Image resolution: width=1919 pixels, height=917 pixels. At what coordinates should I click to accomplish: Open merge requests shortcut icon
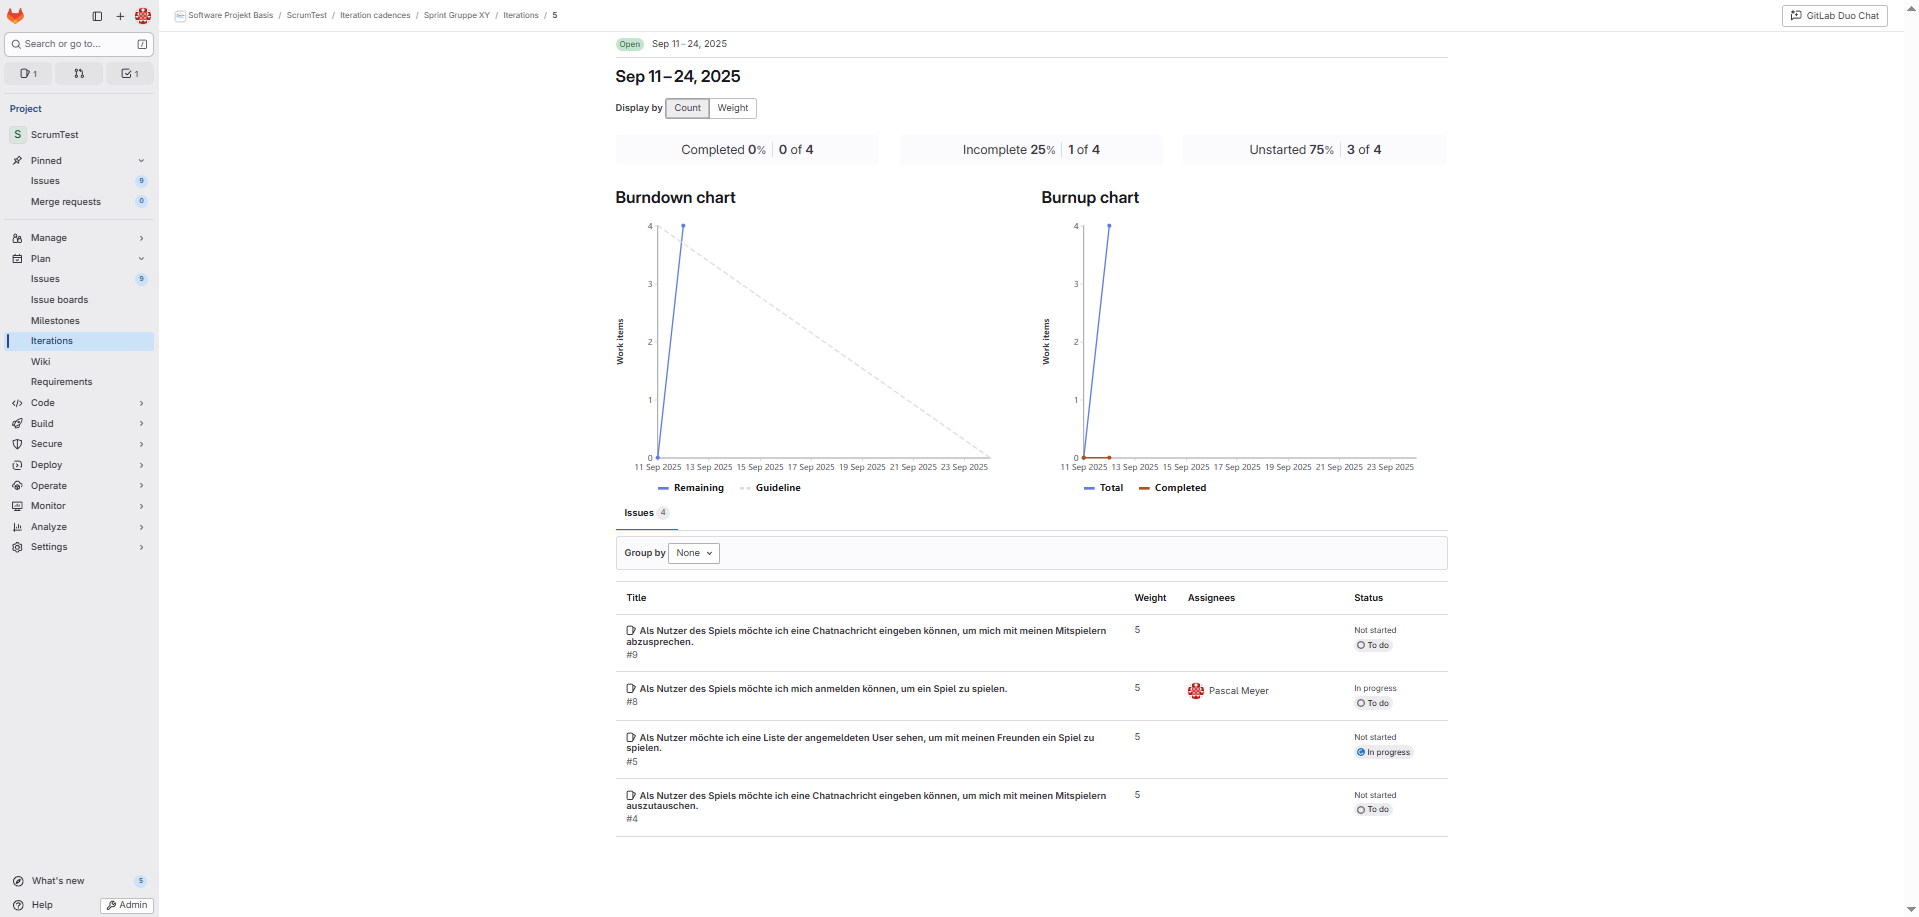click(x=79, y=74)
